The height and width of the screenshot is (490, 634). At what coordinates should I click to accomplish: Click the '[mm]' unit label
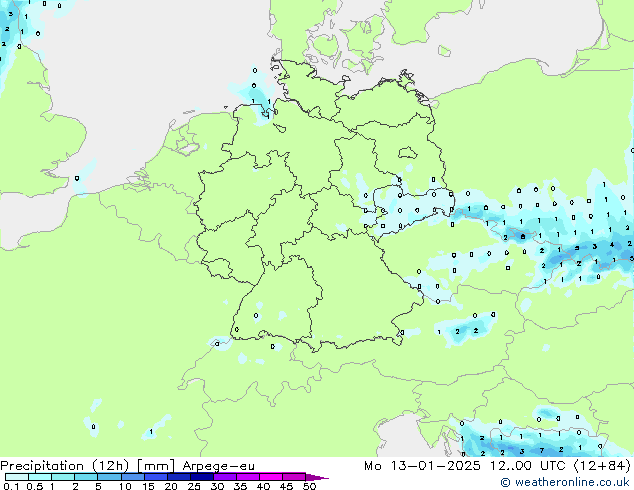click(156, 466)
